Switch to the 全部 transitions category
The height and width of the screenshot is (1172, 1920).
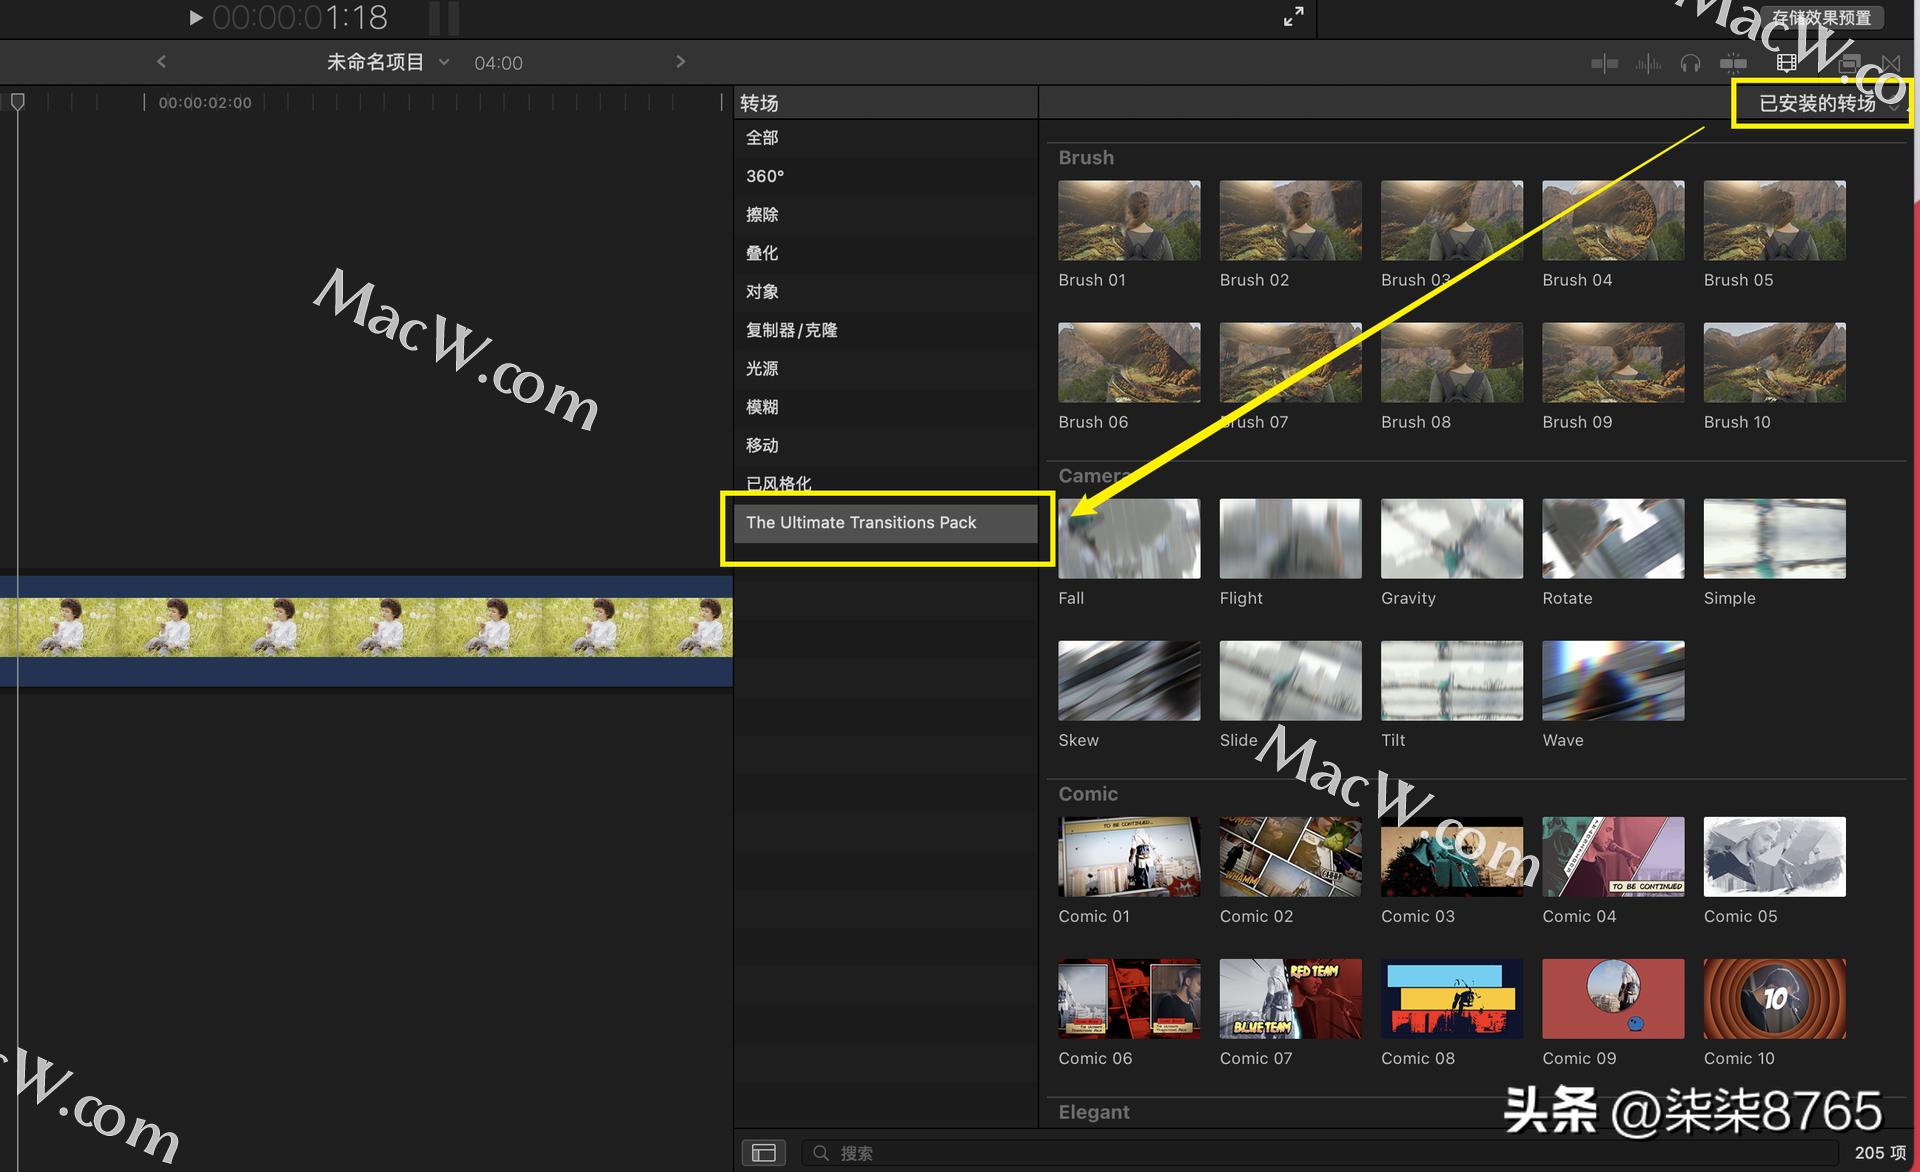pos(762,137)
